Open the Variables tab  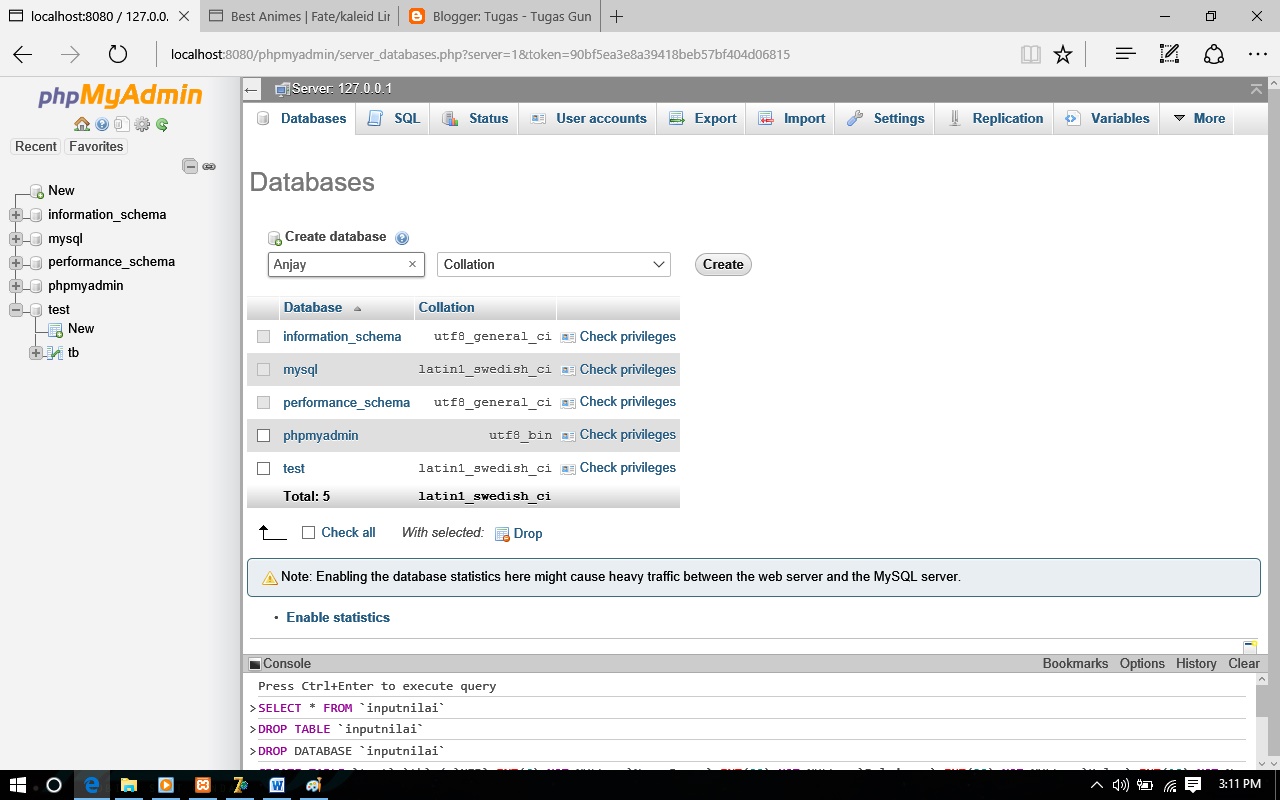tap(1107, 118)
